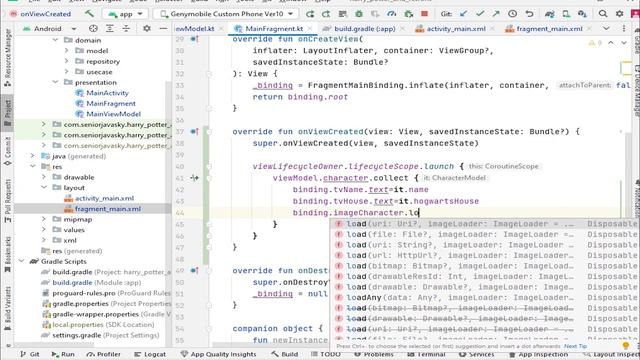Close the build.gradle (:app) tab
This screenshot has height=360, width=640.
[x=402, y=29]
